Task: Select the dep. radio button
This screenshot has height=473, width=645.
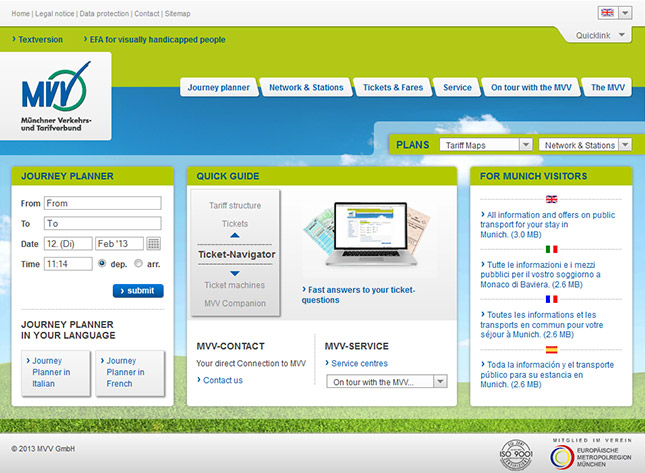Action: [102, 263]
